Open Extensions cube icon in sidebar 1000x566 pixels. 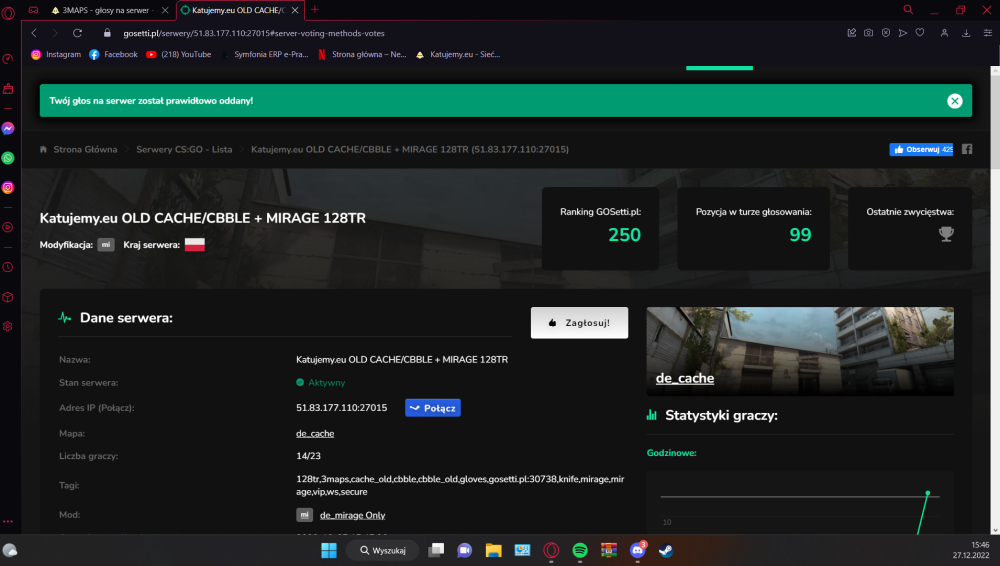point(8,297)
